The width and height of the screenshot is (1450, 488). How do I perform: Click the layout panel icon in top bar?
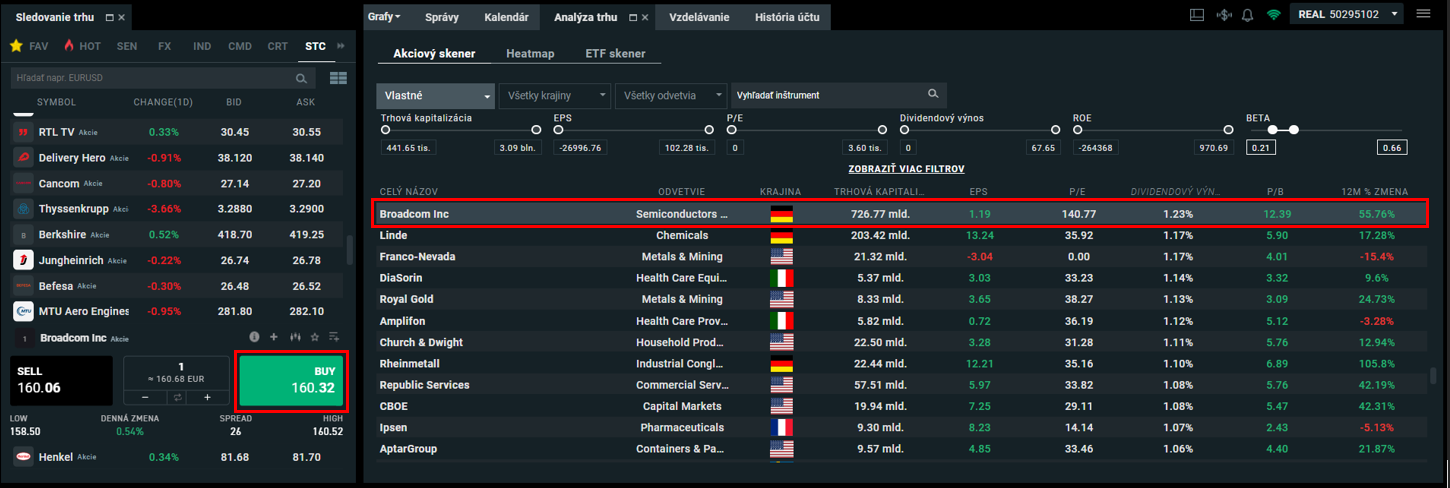(1197, 15)
